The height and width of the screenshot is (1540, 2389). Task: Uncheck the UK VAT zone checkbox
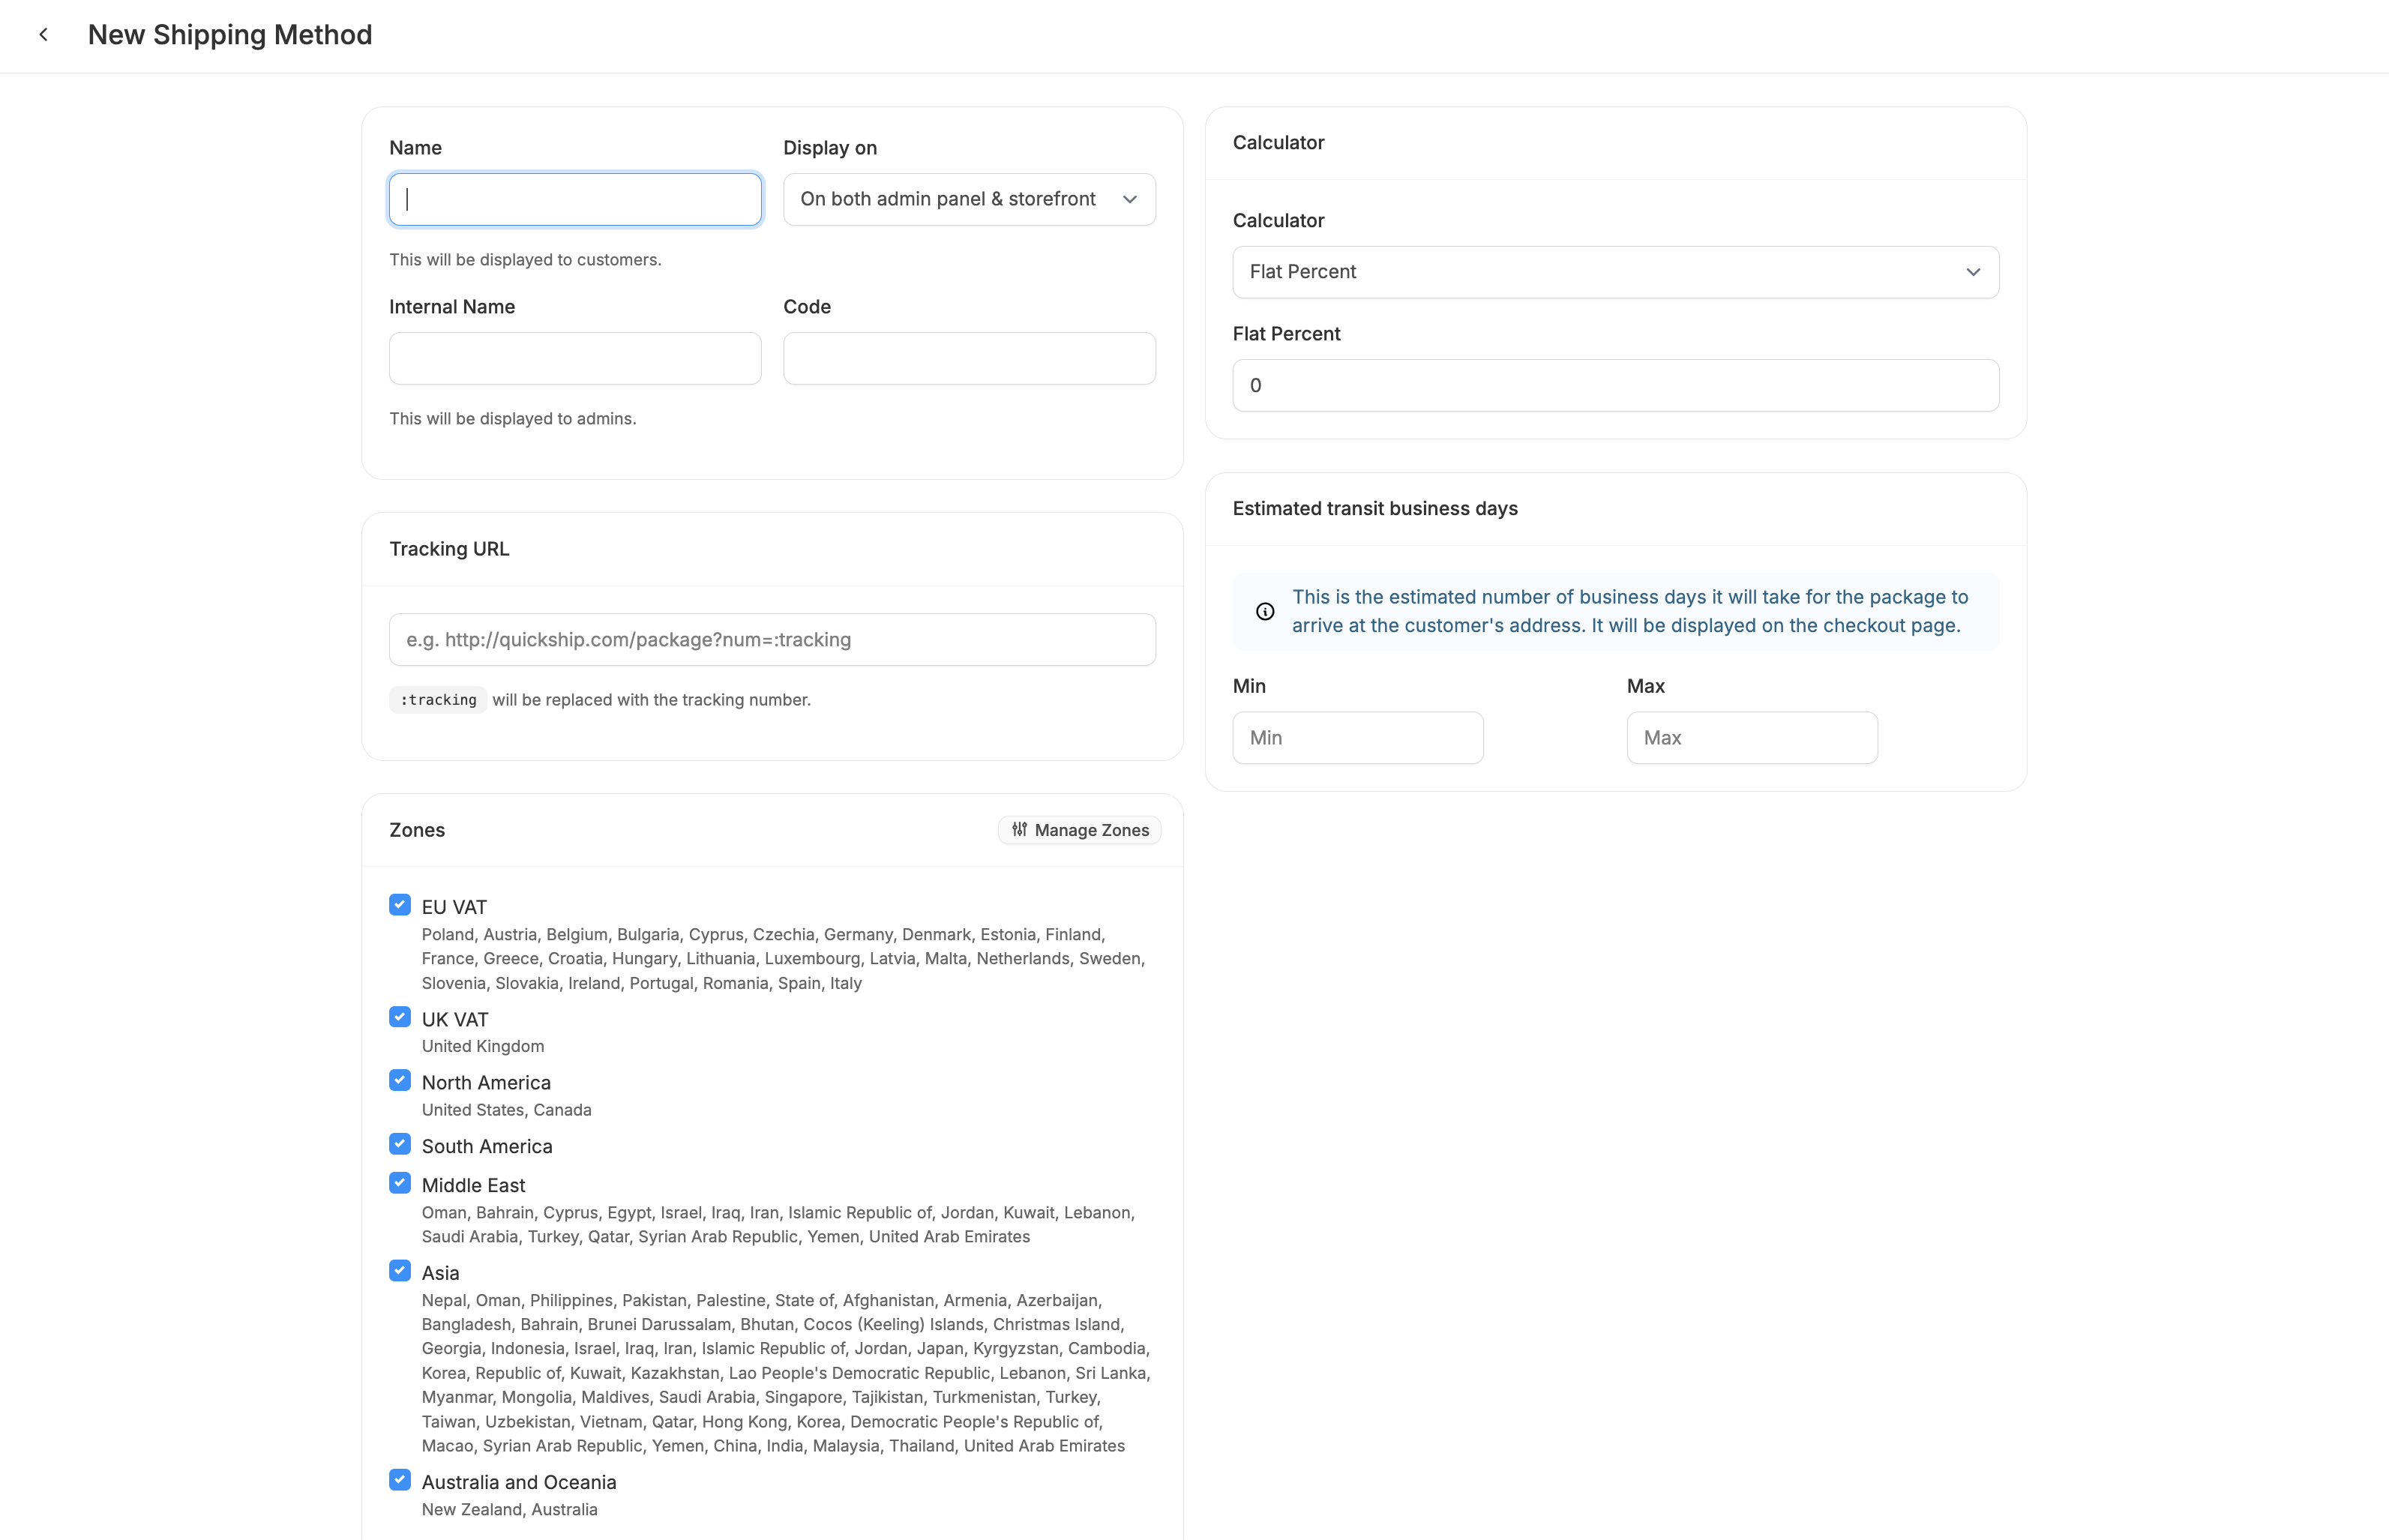point(400,1017)
